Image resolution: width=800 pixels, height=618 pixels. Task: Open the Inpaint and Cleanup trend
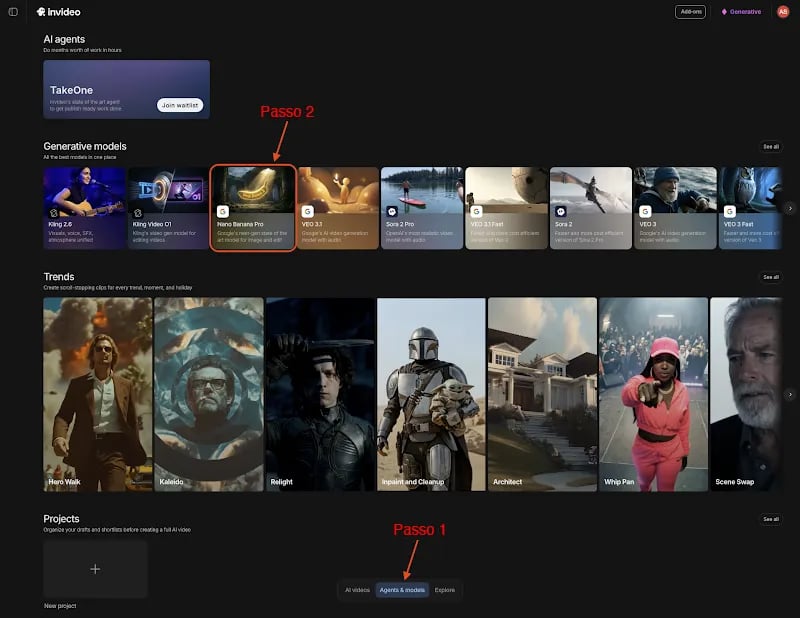pos(431,394)
